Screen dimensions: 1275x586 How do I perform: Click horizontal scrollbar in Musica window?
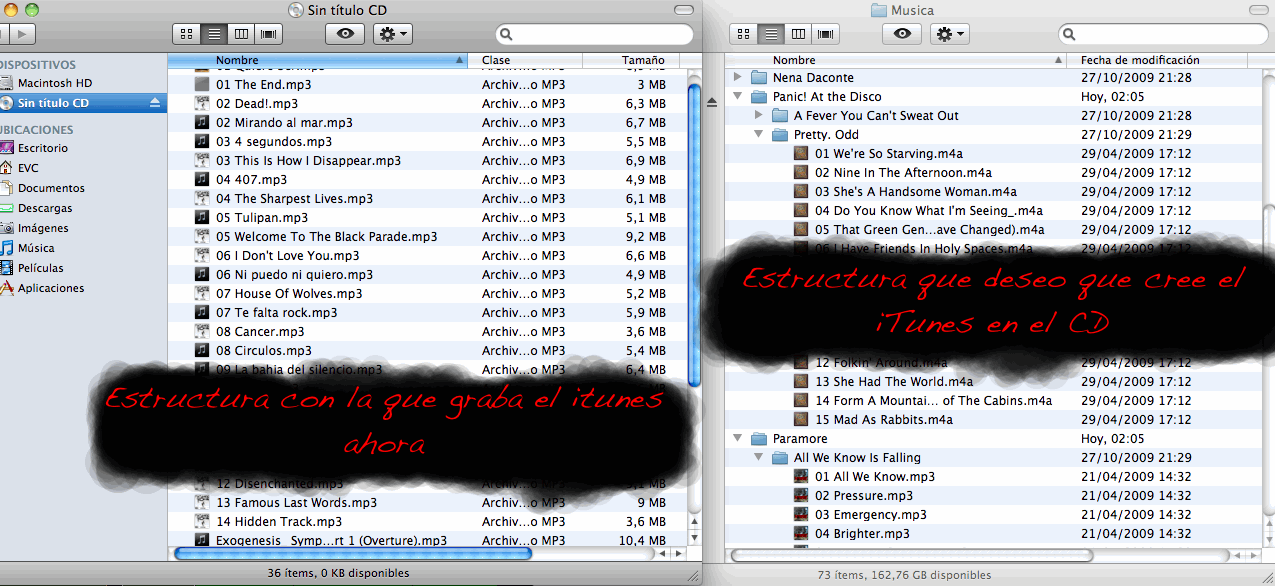(910, 555)
